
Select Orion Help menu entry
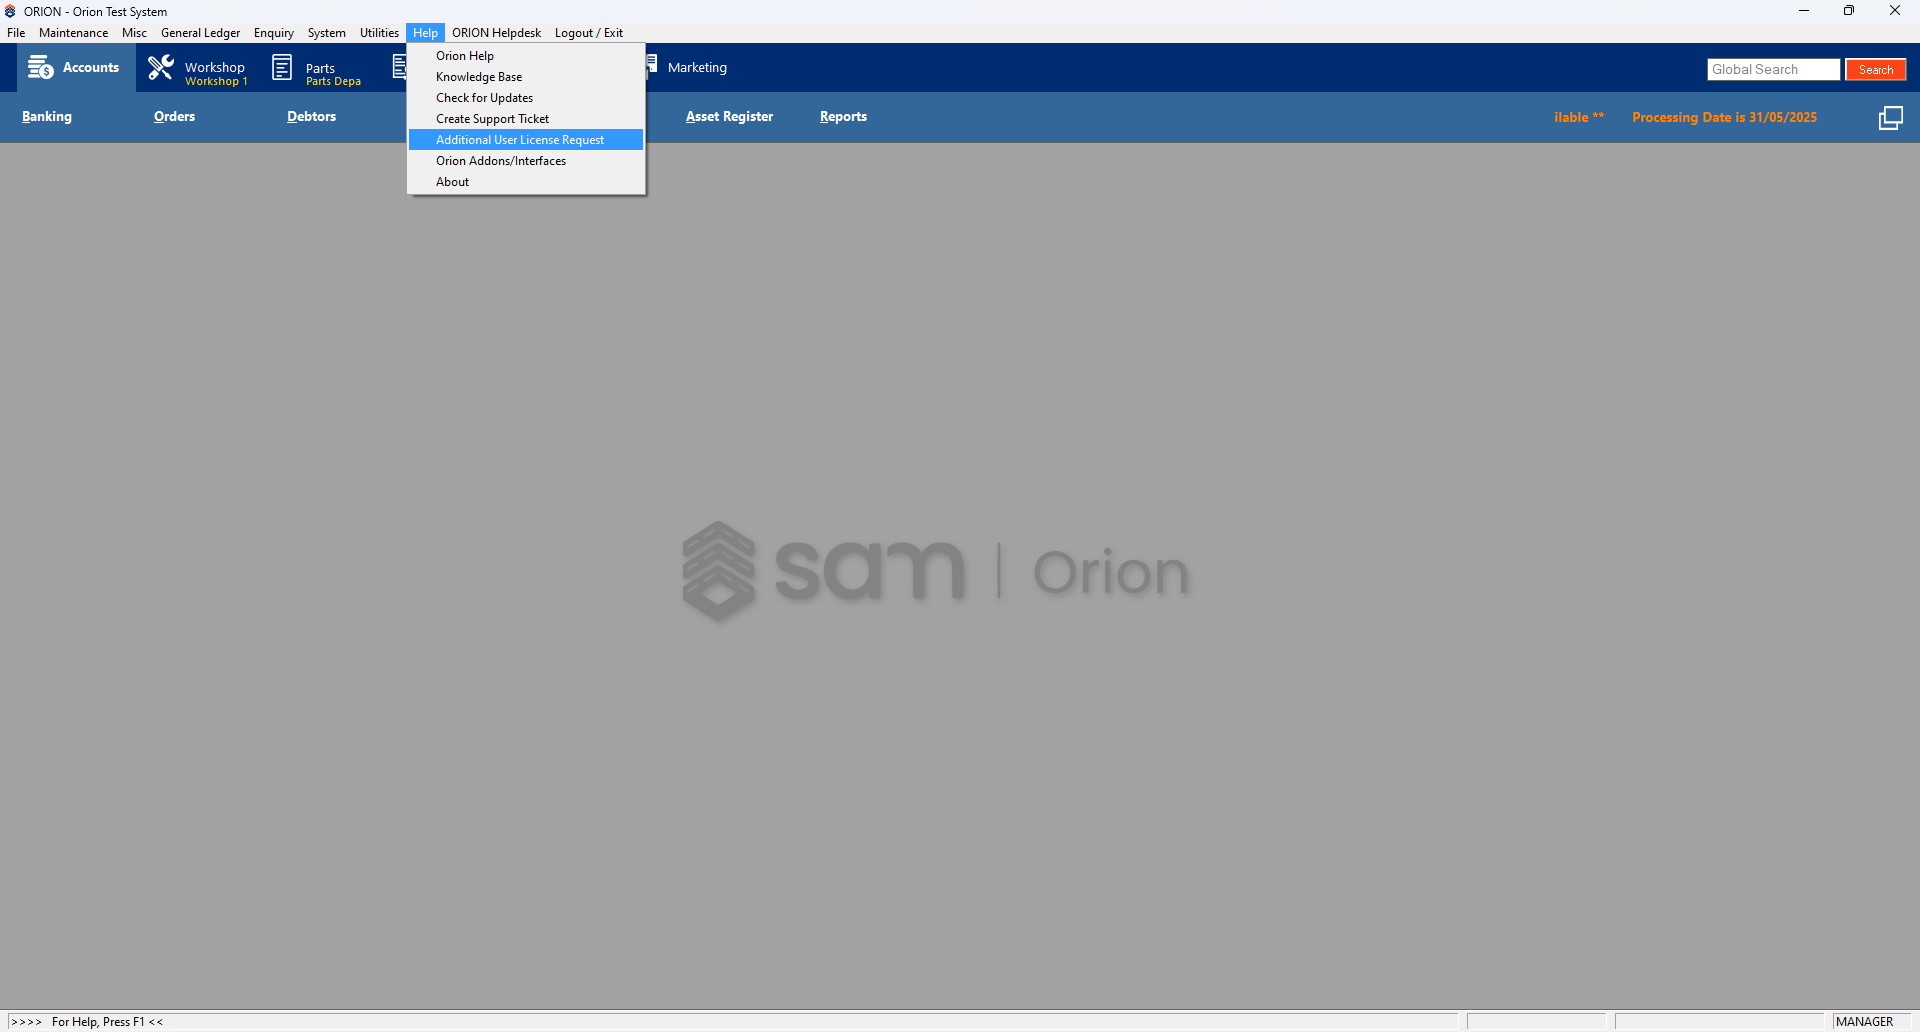click(x=526, y=56)
